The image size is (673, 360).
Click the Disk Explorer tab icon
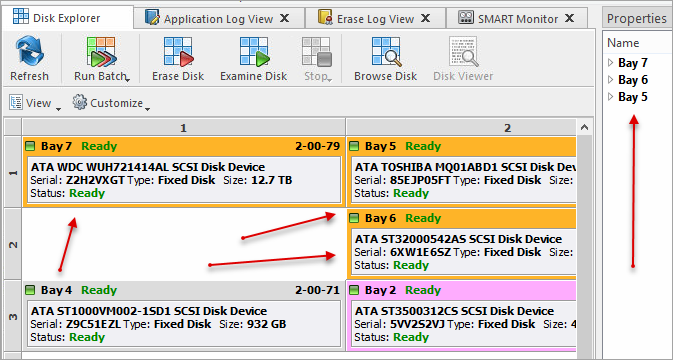pos(21,16)
